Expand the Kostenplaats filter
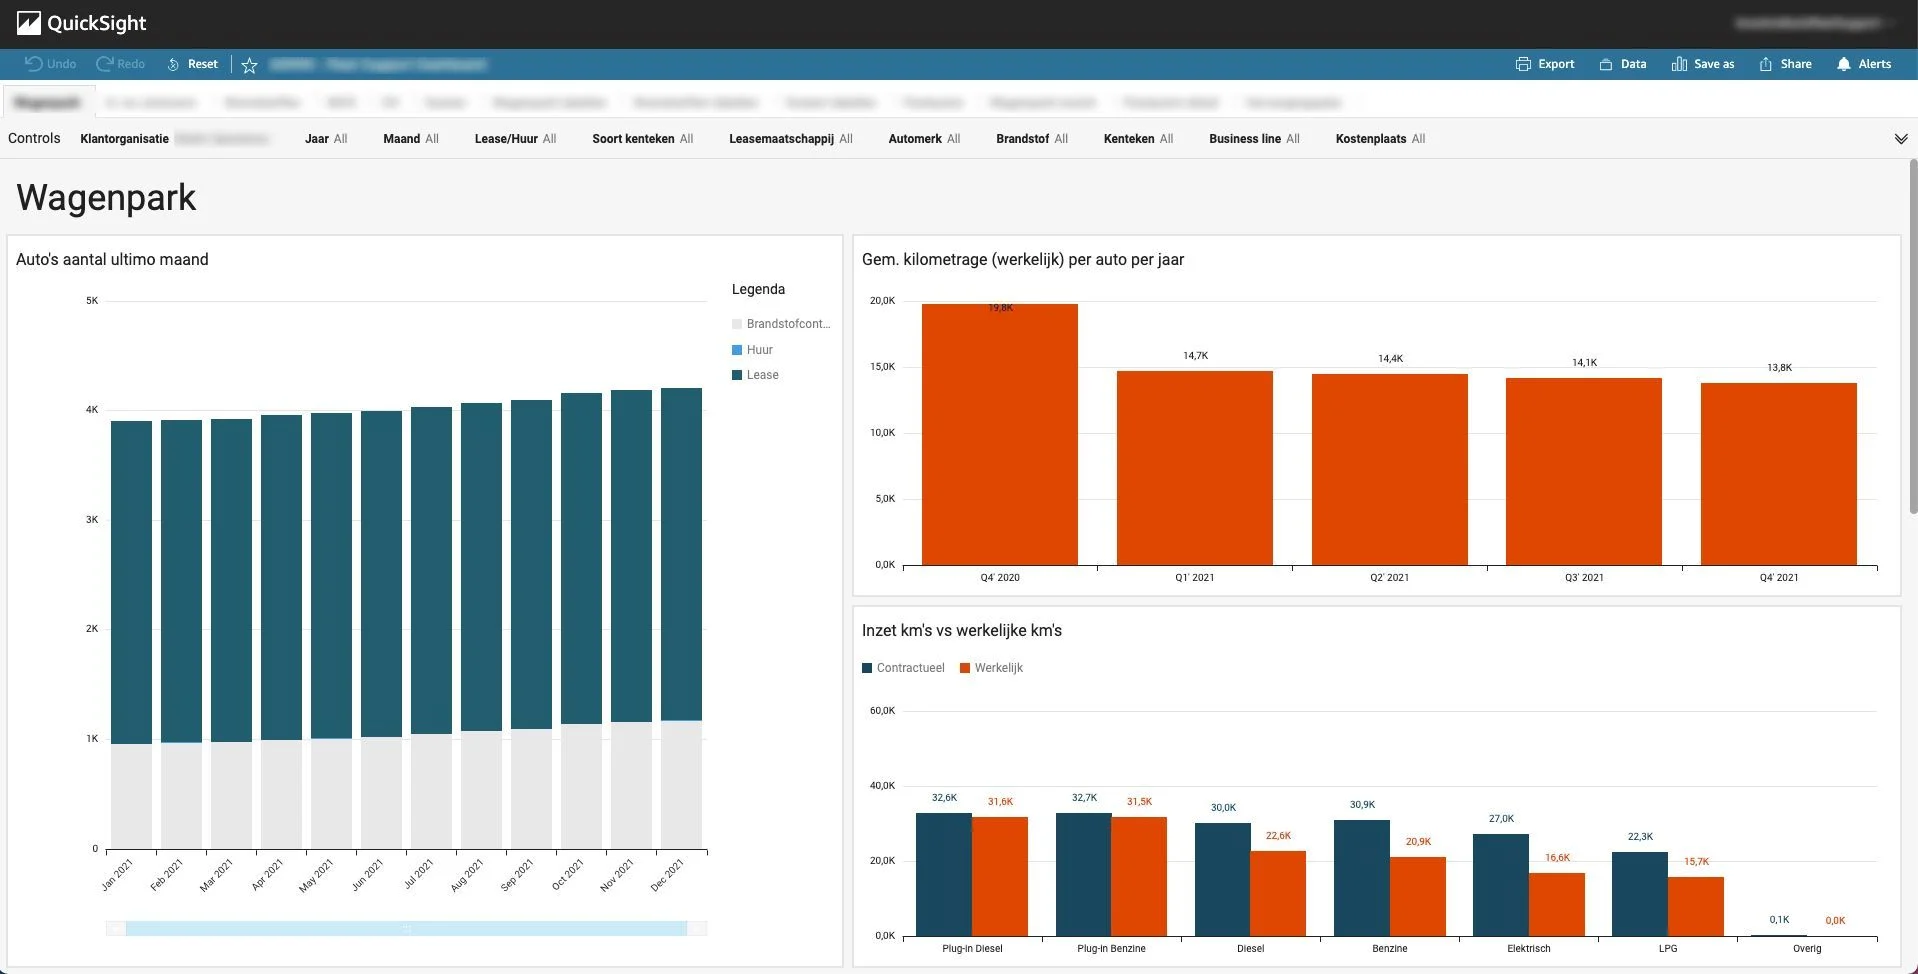Image resolution: width=1918 pixels, height=974 pixels. click(x=1380, y=139)
